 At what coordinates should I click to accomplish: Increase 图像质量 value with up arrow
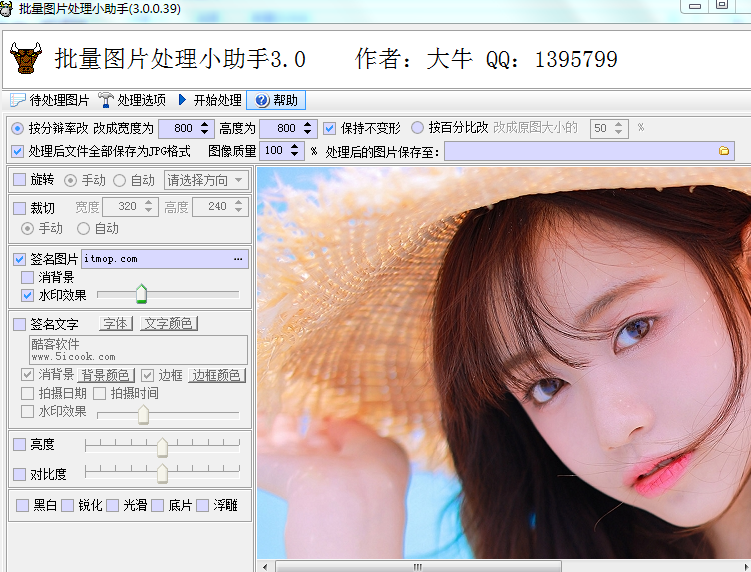[295, 146]
